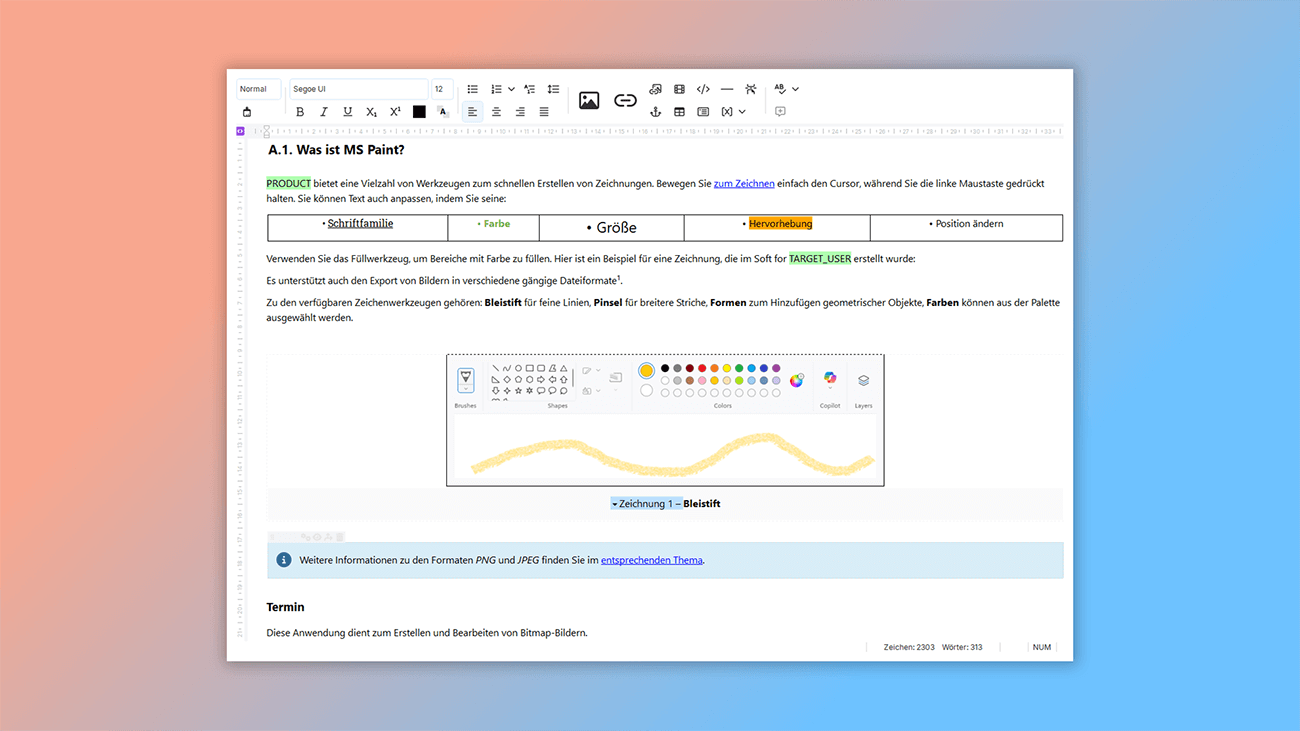Toggle bold formatting
Screen dimensions: 1300x731
tap(300, 112)
